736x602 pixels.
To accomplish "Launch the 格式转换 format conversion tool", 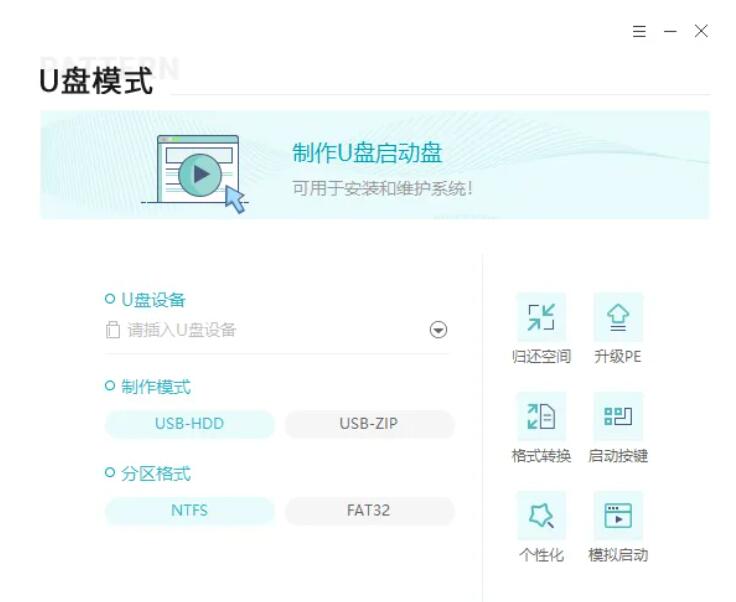I will pyautogui.click(x=541, y=416).
